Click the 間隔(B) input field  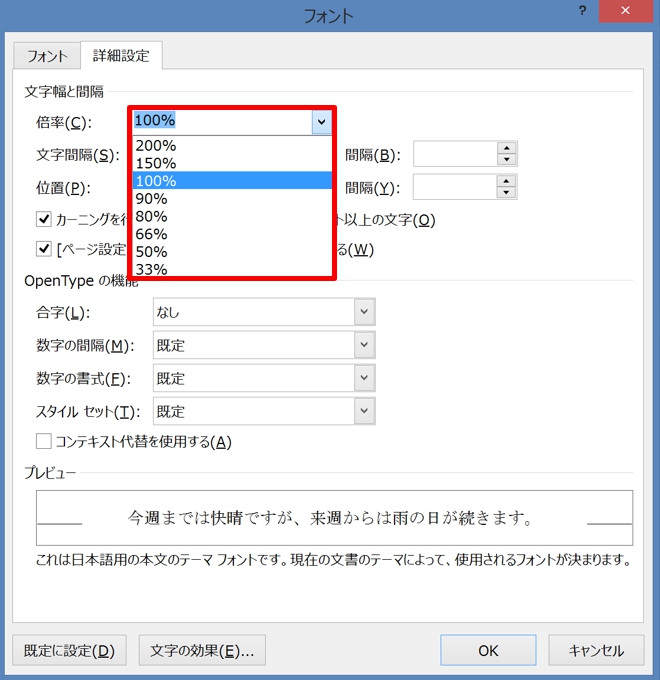click(455, 154)
